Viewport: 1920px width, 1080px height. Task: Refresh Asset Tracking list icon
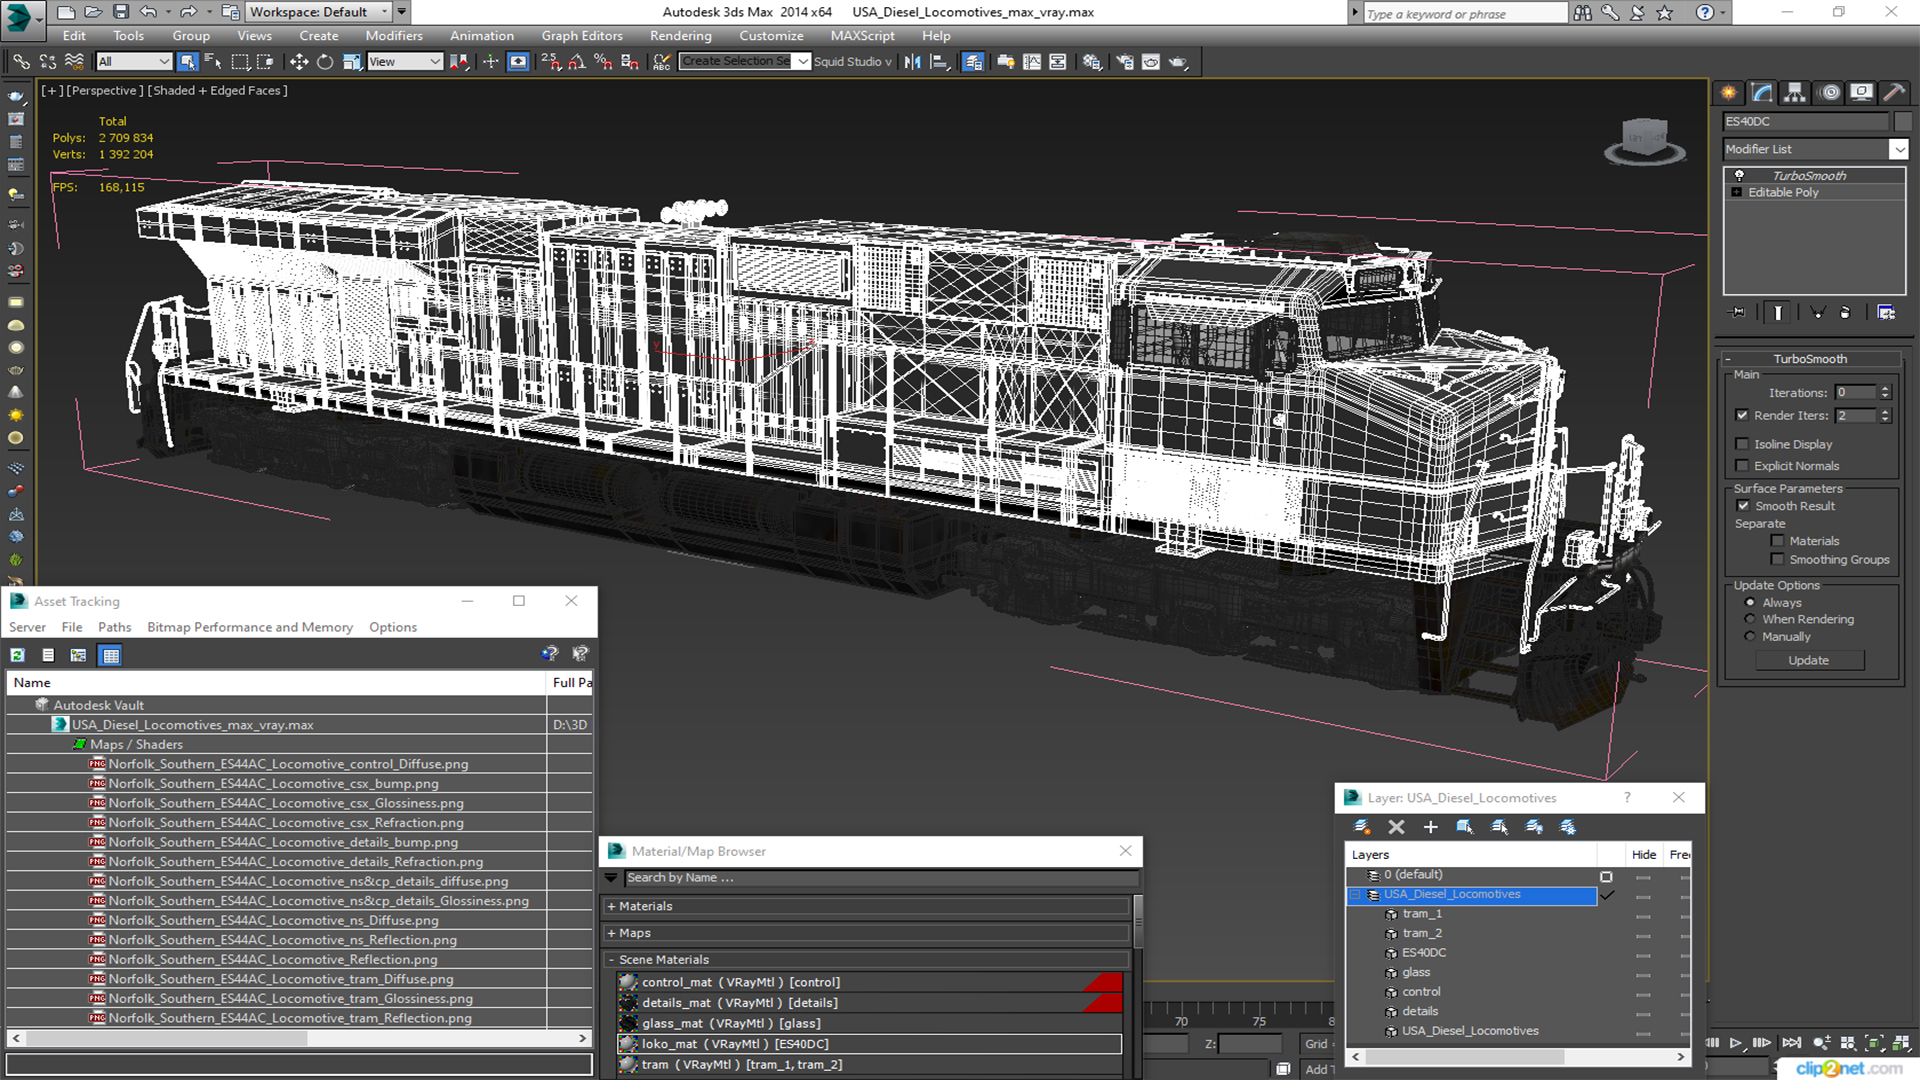click(18, 656)
